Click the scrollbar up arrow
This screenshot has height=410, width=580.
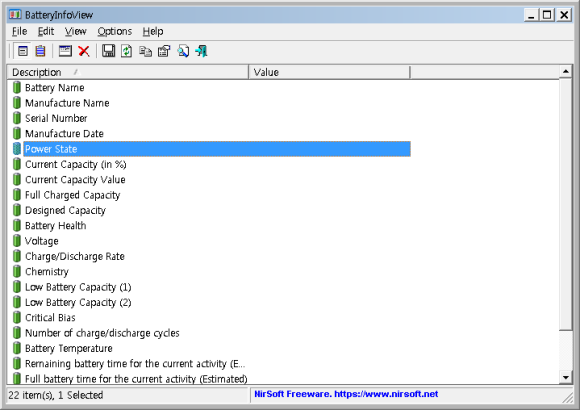(566, 71)
